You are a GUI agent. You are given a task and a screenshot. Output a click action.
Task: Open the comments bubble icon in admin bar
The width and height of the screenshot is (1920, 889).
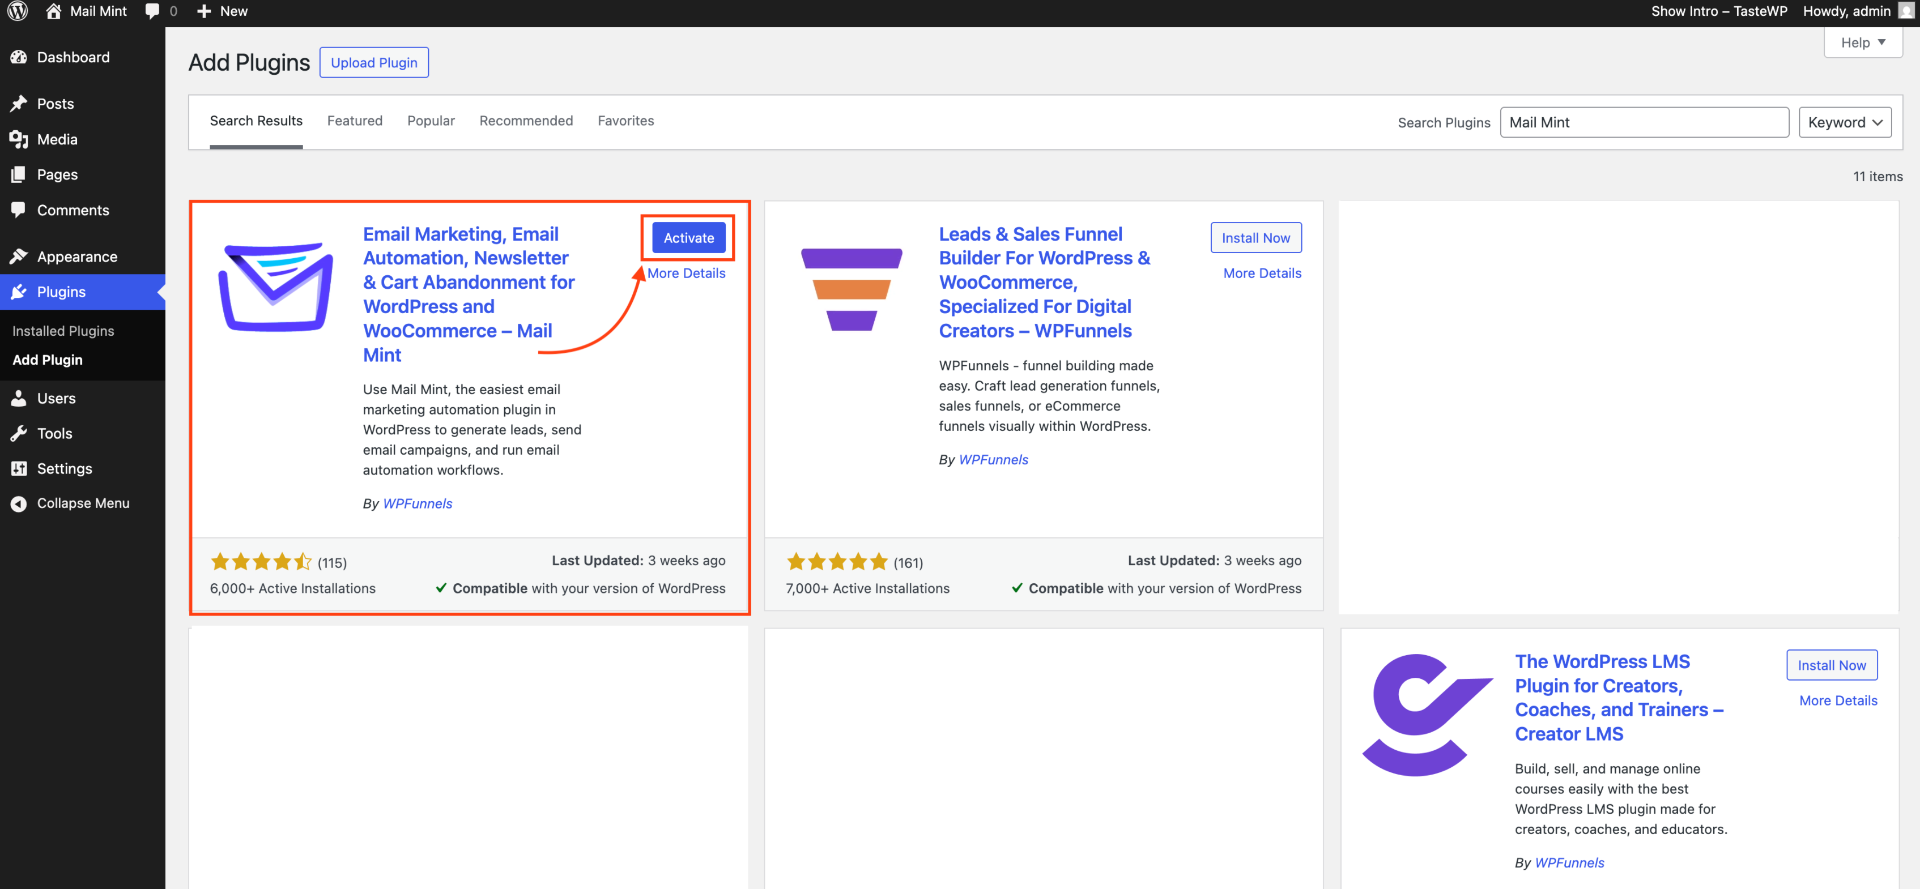(152, 11)
